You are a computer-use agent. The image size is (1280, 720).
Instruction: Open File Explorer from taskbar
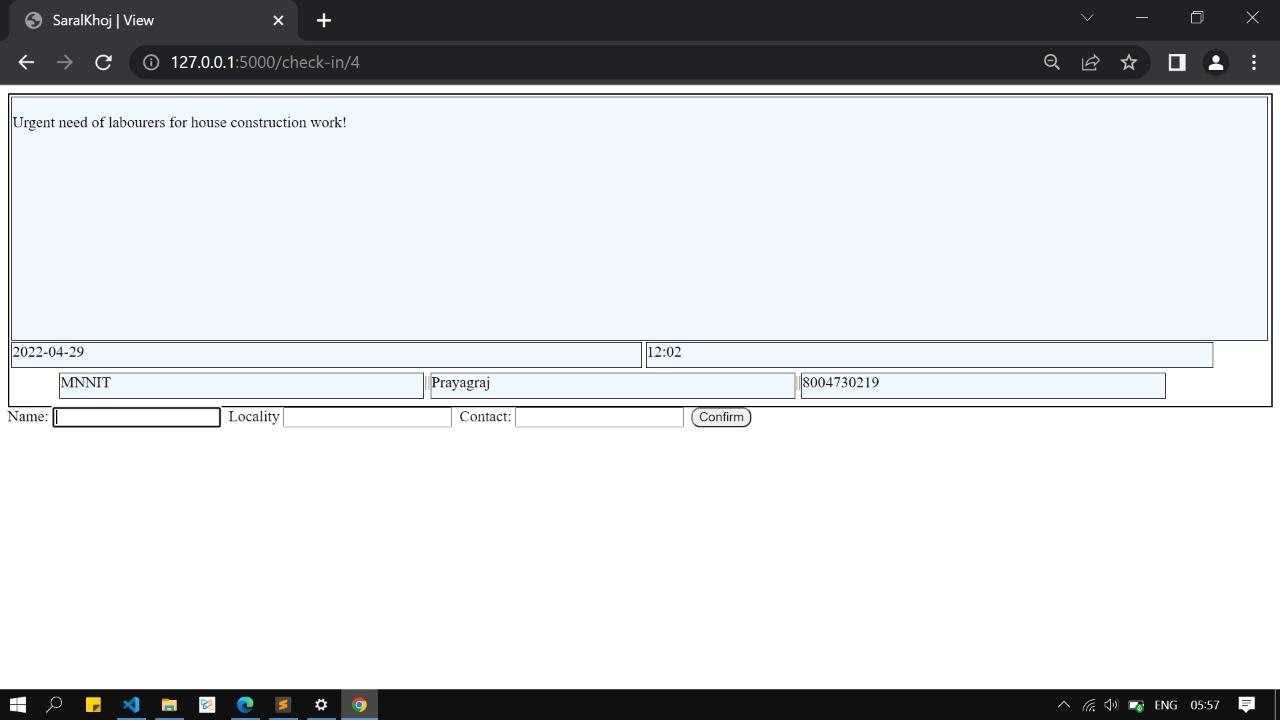click(169, 705)
